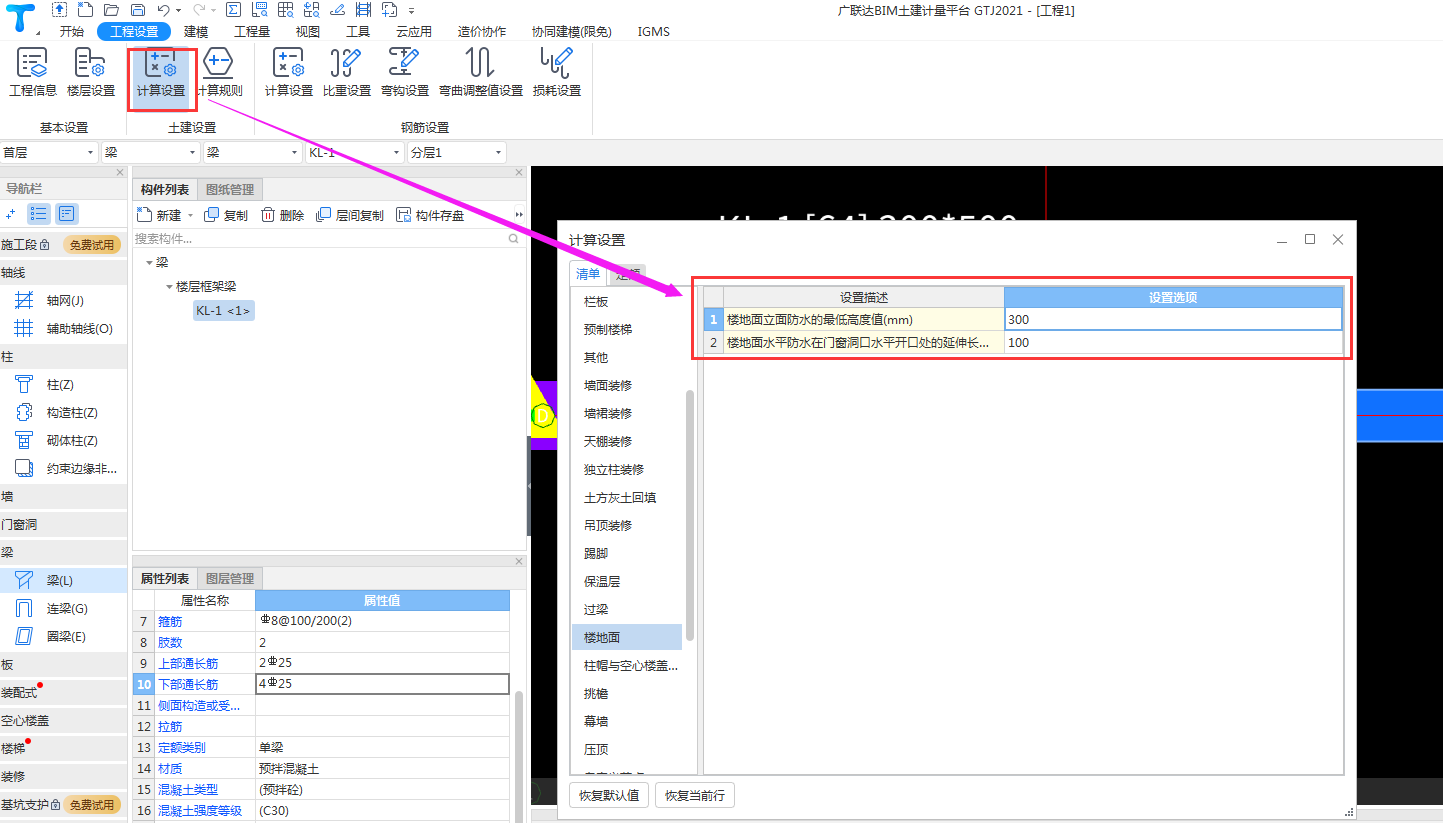
Task: Open 比重设置 weight settings
Action: (x=347, y=72)
